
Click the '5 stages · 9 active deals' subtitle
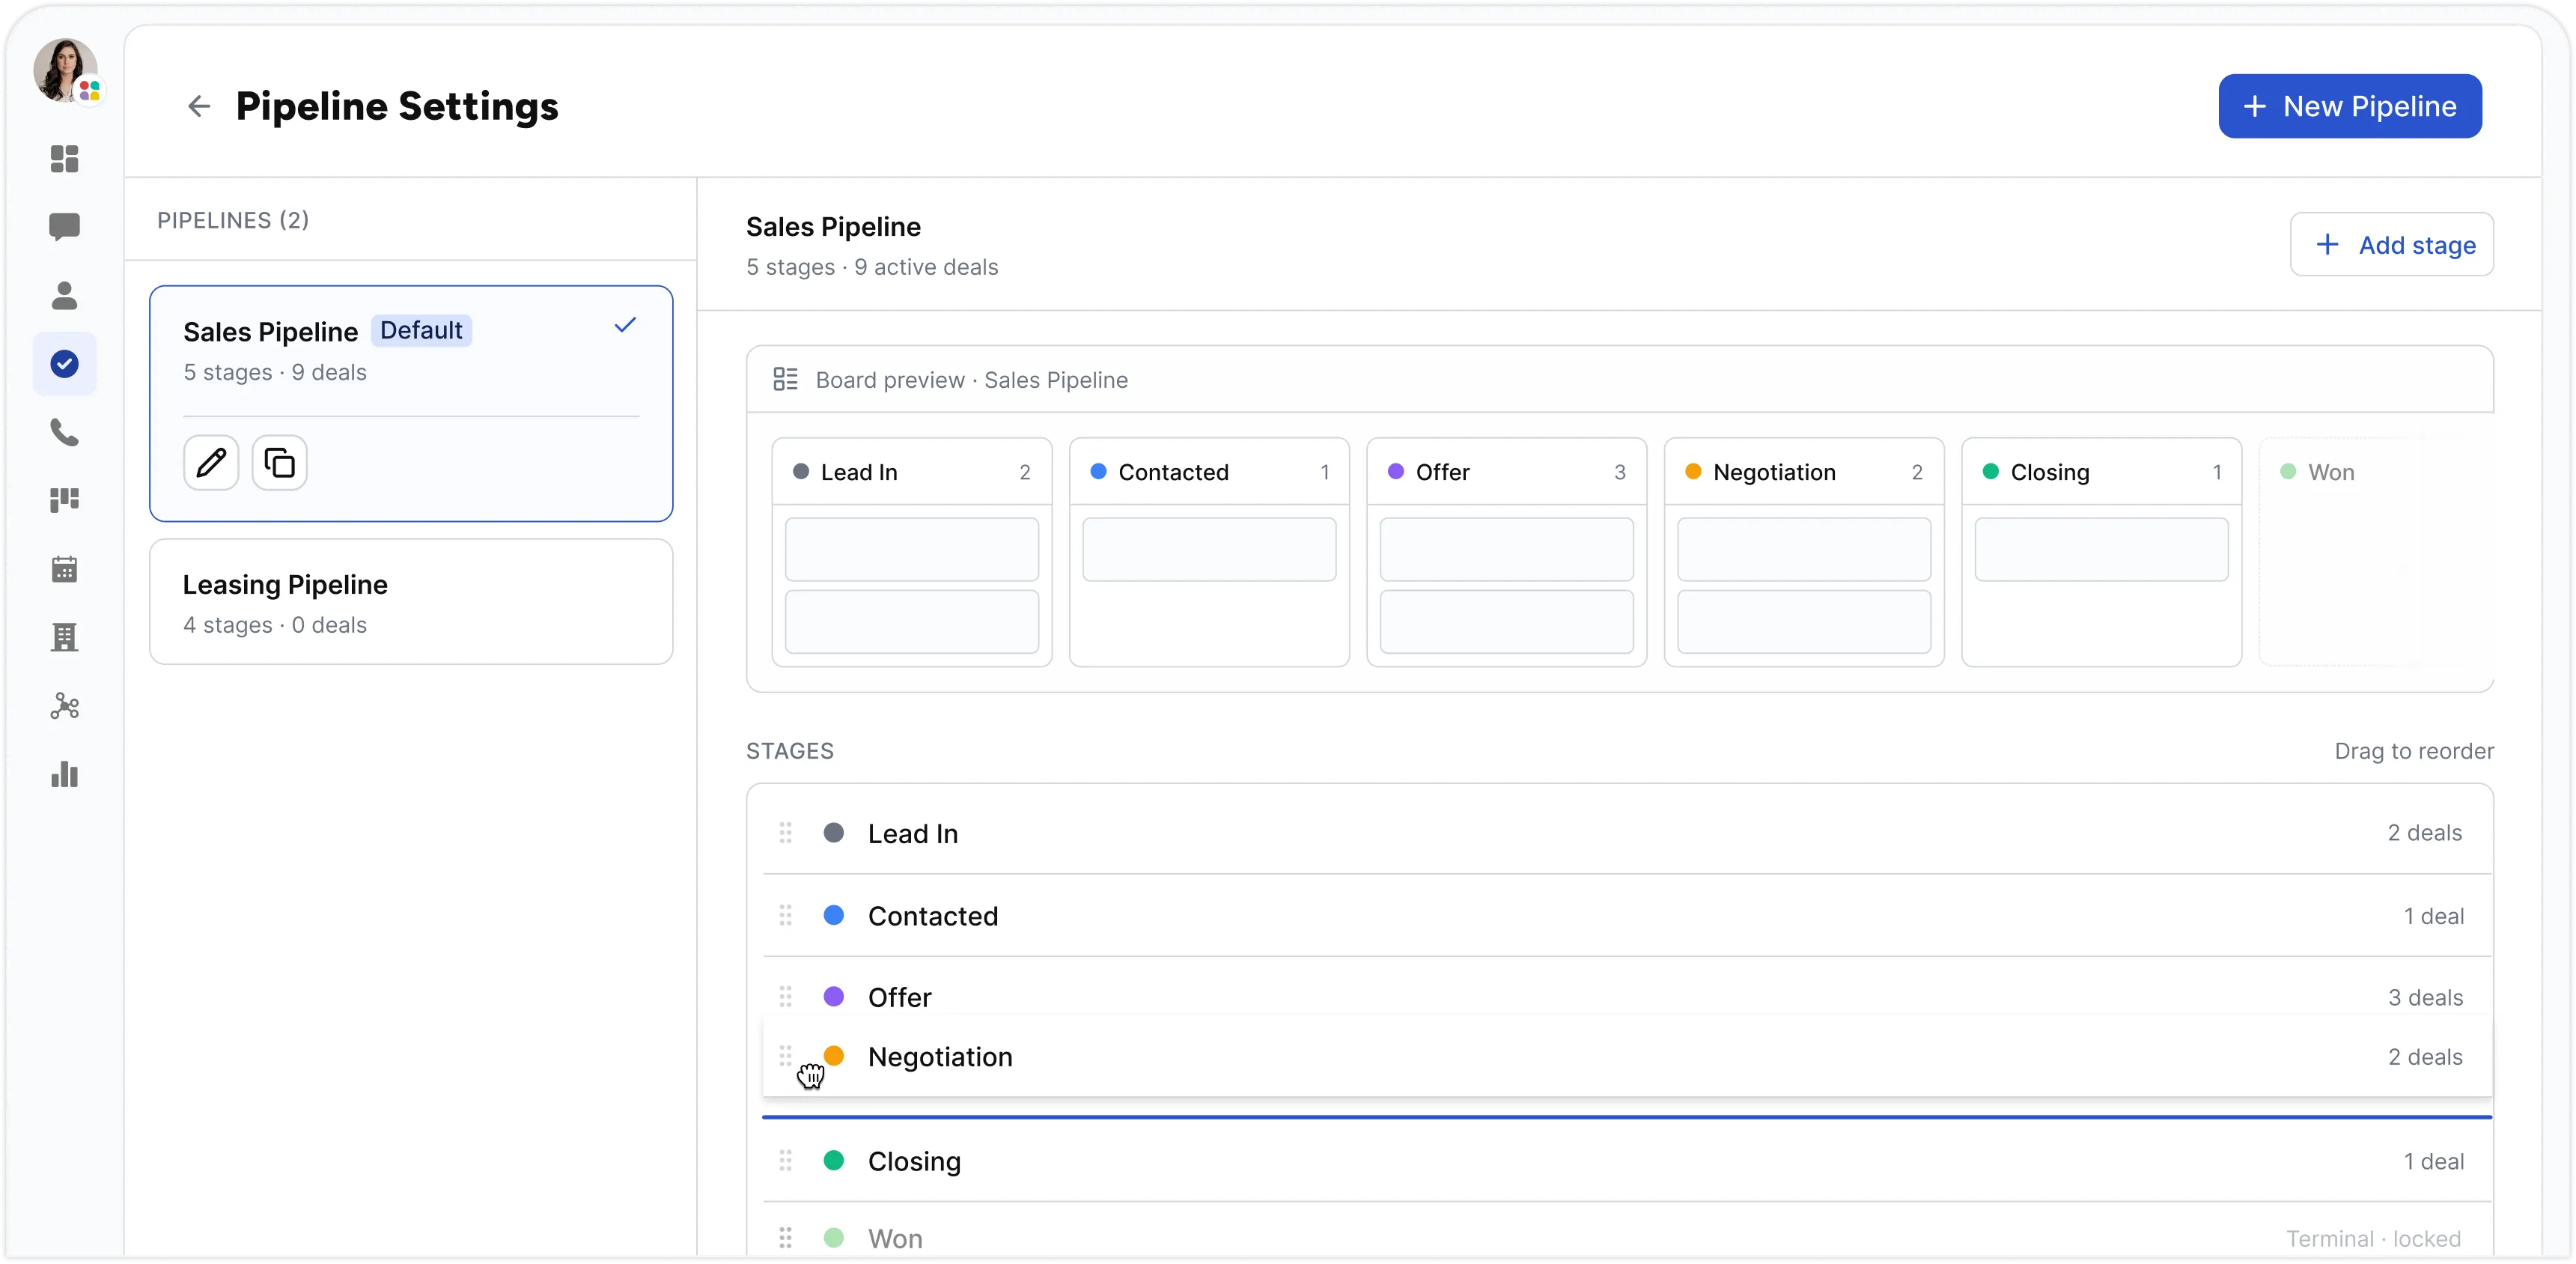pos(872,267)
